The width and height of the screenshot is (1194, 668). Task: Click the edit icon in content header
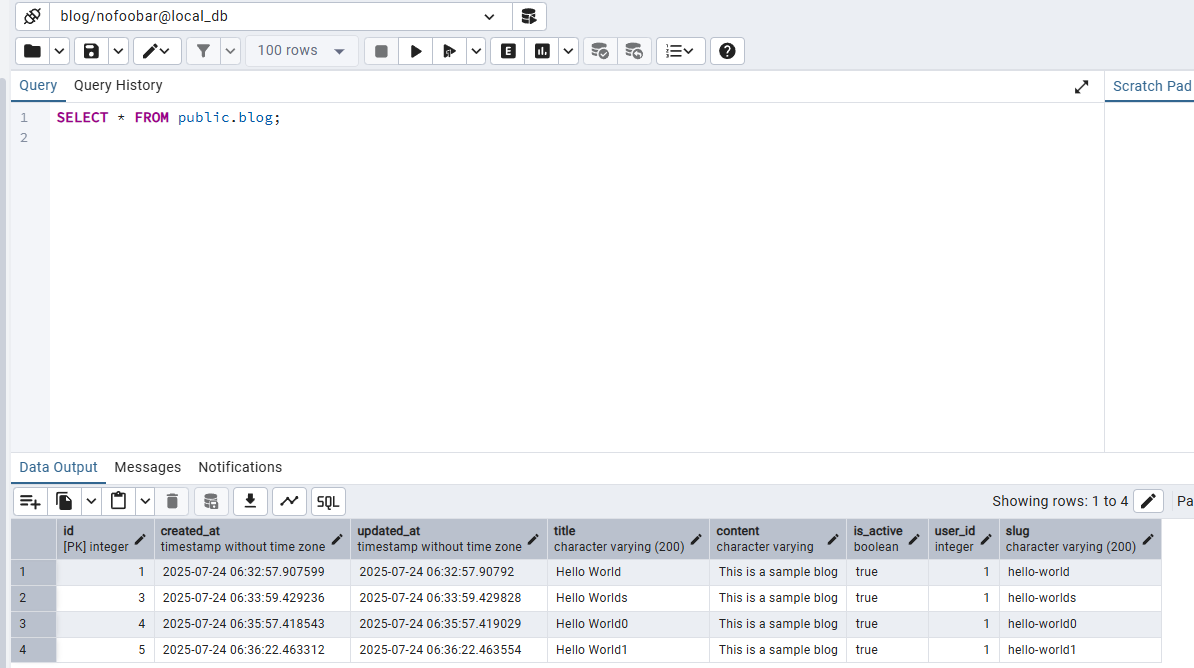click(x=833, y=539)
